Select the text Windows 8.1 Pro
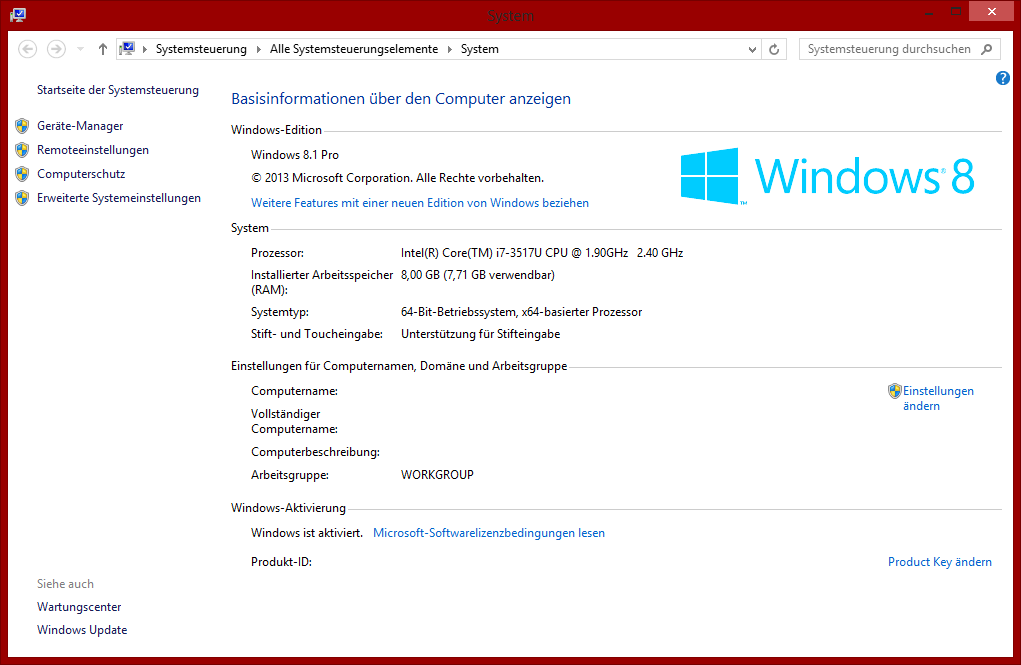The width and height of the screenshot is (1021, 665). coord(295,155)
